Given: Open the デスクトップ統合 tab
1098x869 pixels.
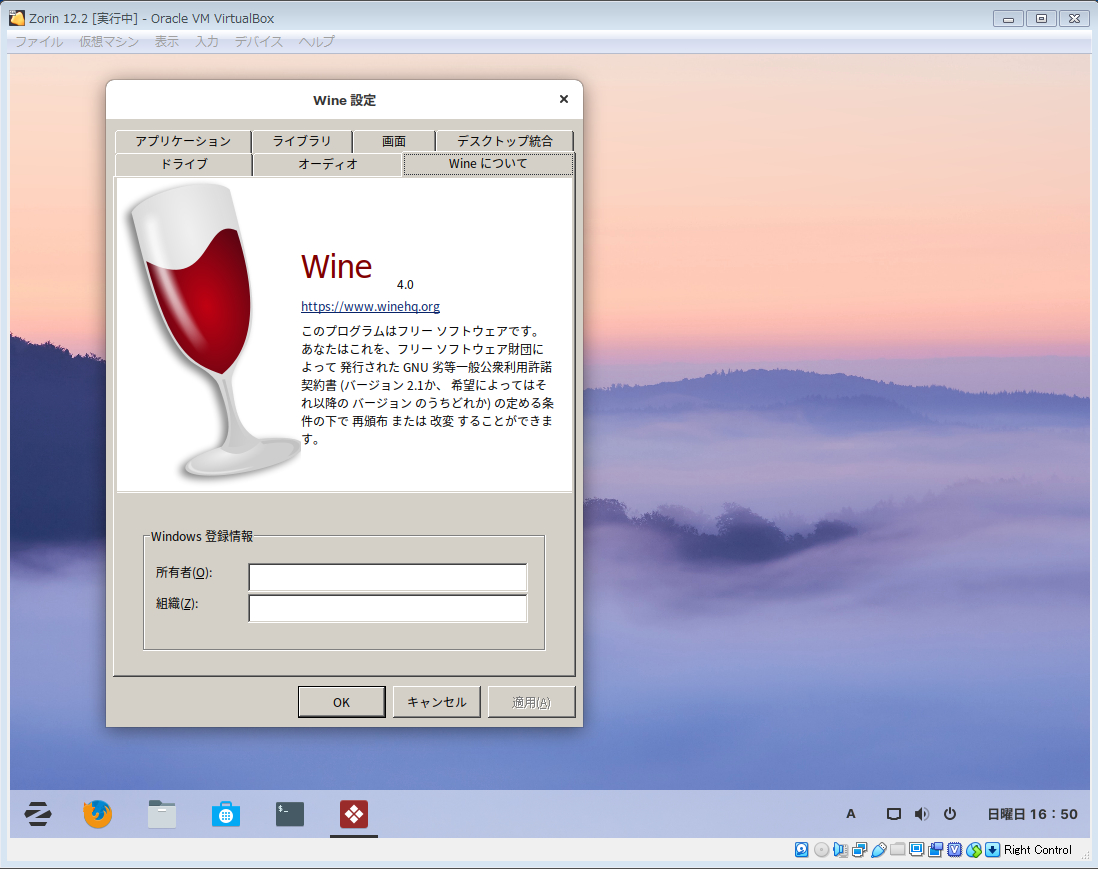Looking at the screenshot, I should pyautogui.click(x=505, y=141).
